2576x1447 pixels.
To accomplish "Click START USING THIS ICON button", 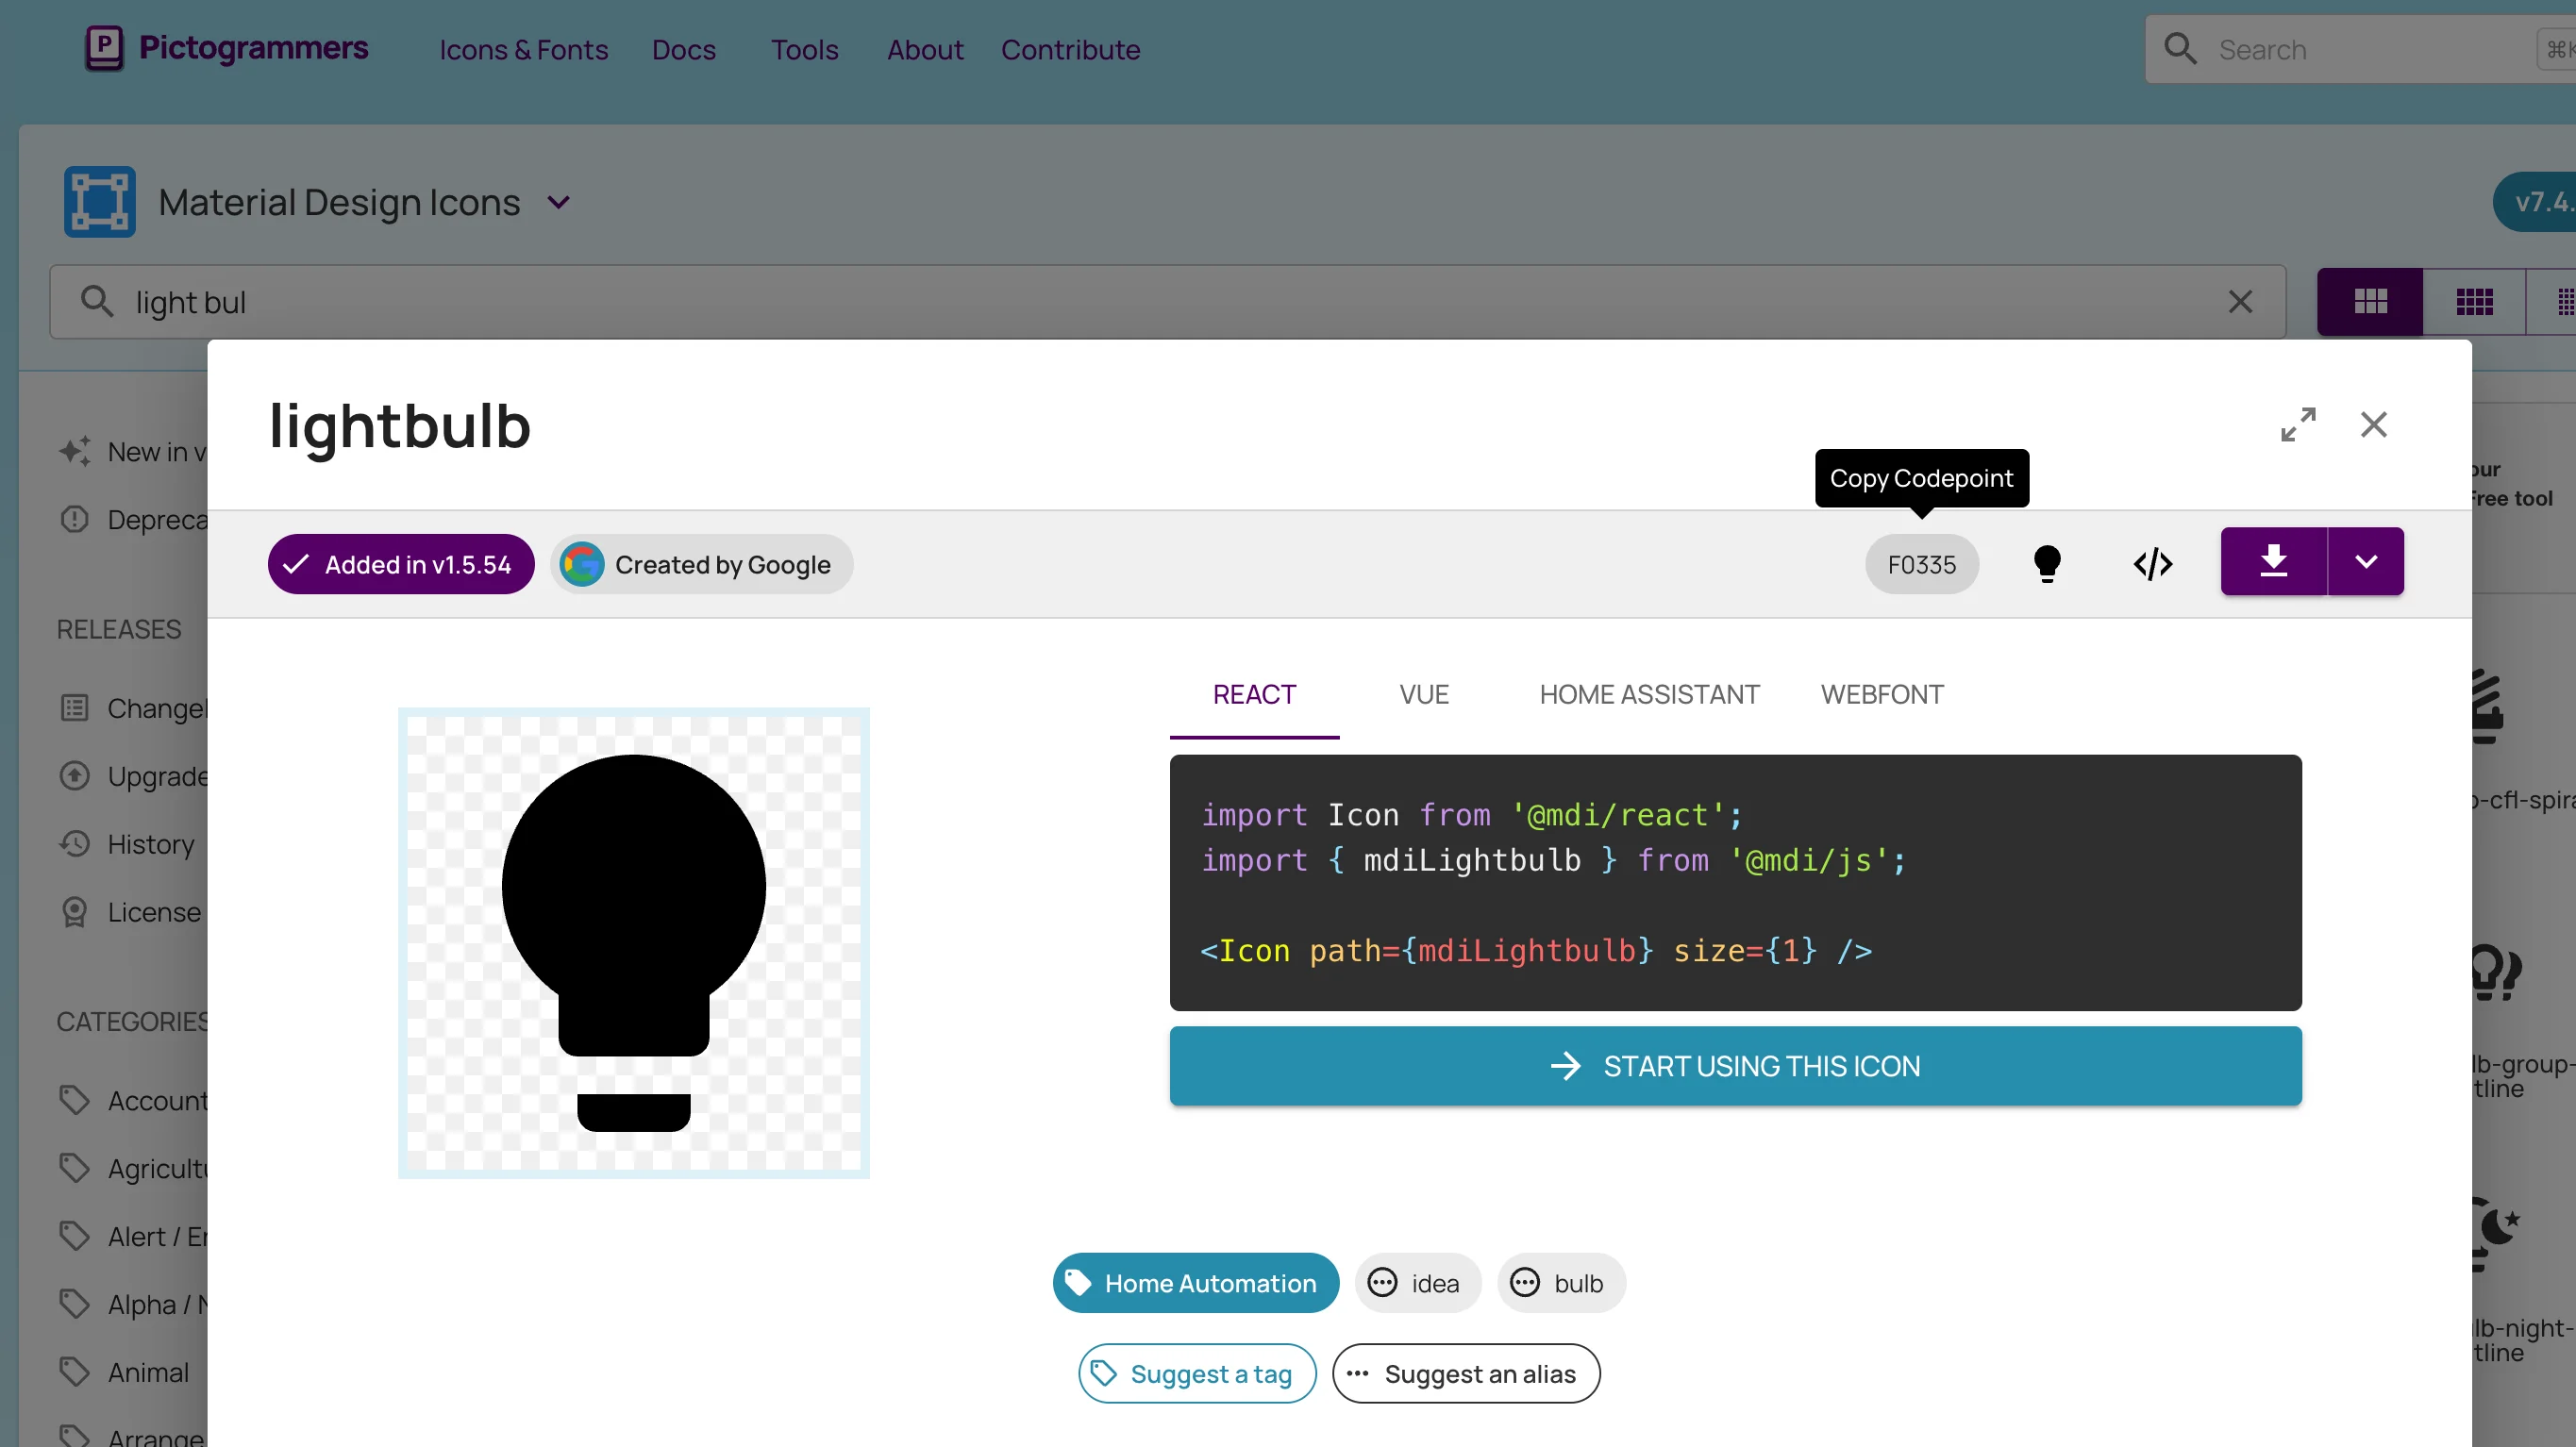I will click(1735, 1066).
